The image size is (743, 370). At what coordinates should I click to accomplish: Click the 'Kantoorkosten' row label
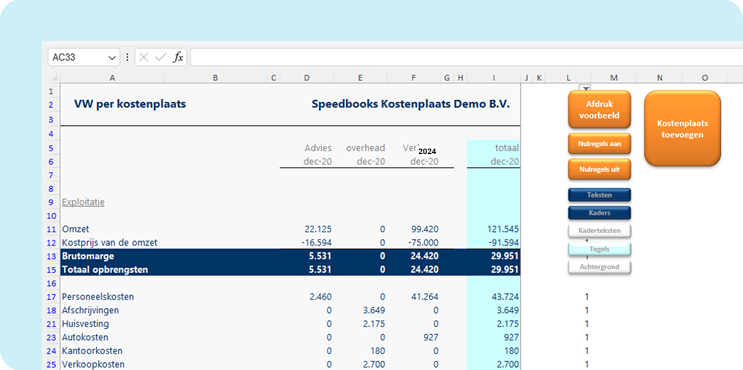92,351
